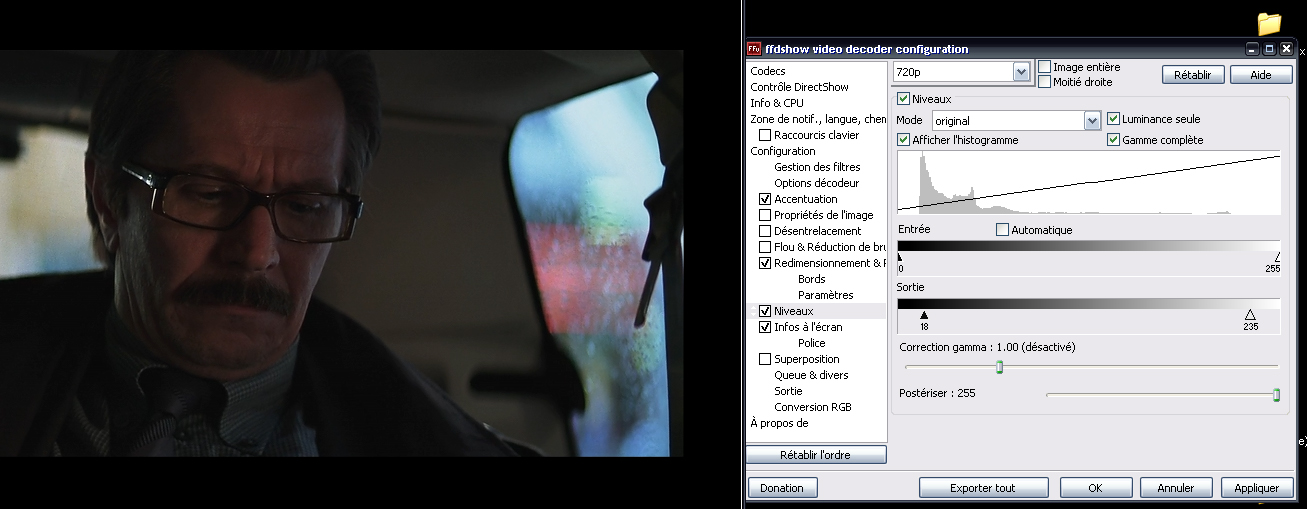Screen dimensions: 1307x509
Task: Select Info & CPU tree item
Action: [x=777, y=103]
